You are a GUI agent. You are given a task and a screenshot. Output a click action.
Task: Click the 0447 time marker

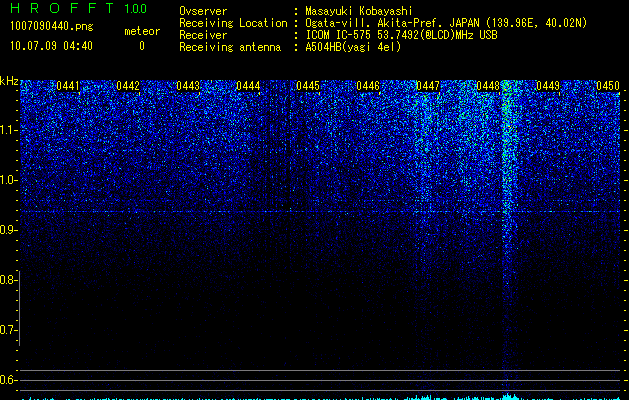[x=428, y=86]
